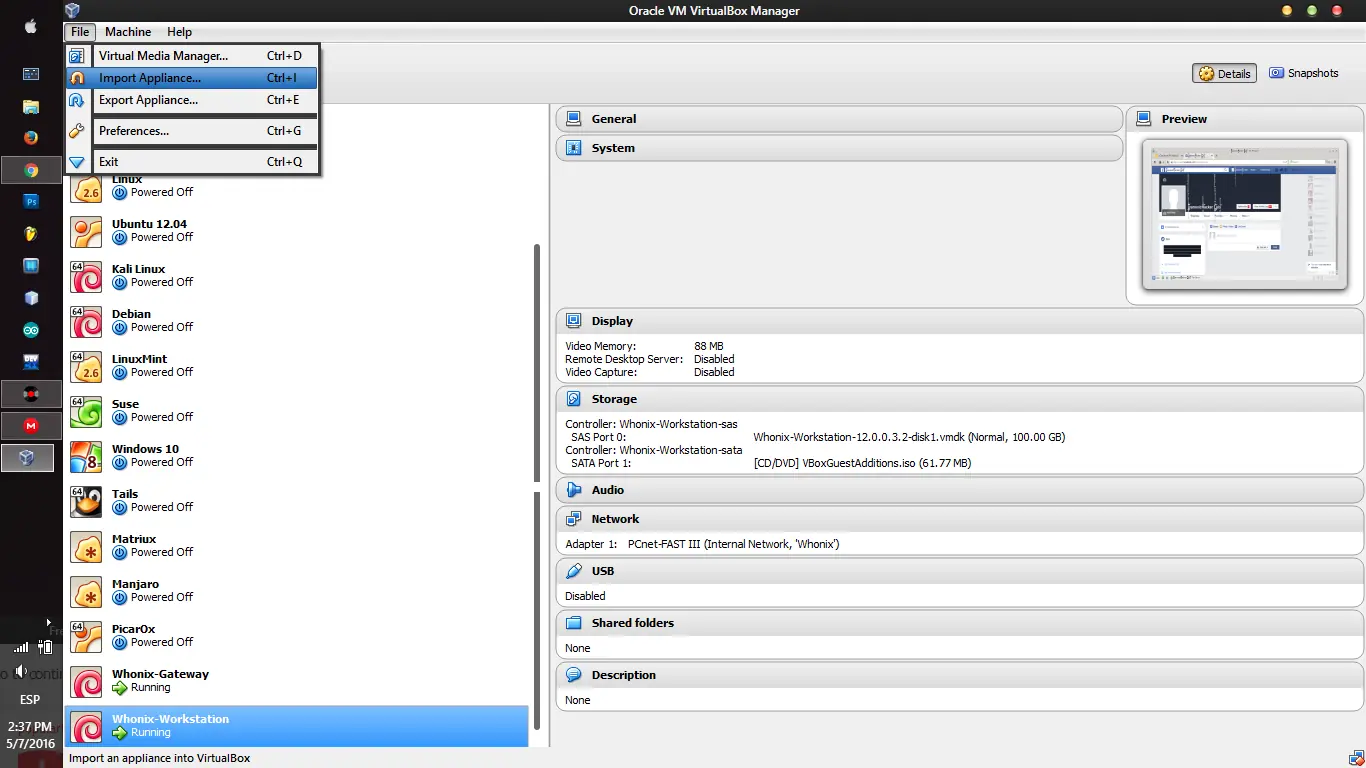The width and height of the screenshot is (1366, 768).
Task: Click the volume speaker tray icon
Action: (x=19, y=671)
